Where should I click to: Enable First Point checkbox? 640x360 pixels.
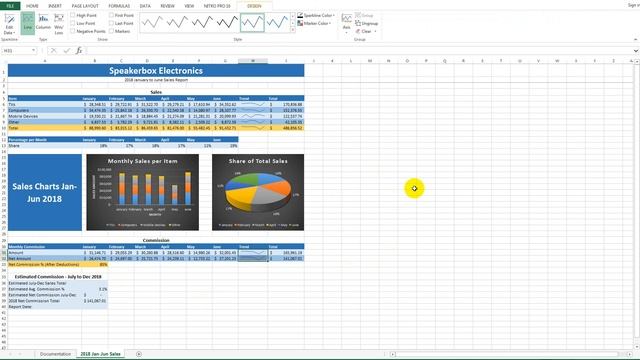(x=111, y=15)
